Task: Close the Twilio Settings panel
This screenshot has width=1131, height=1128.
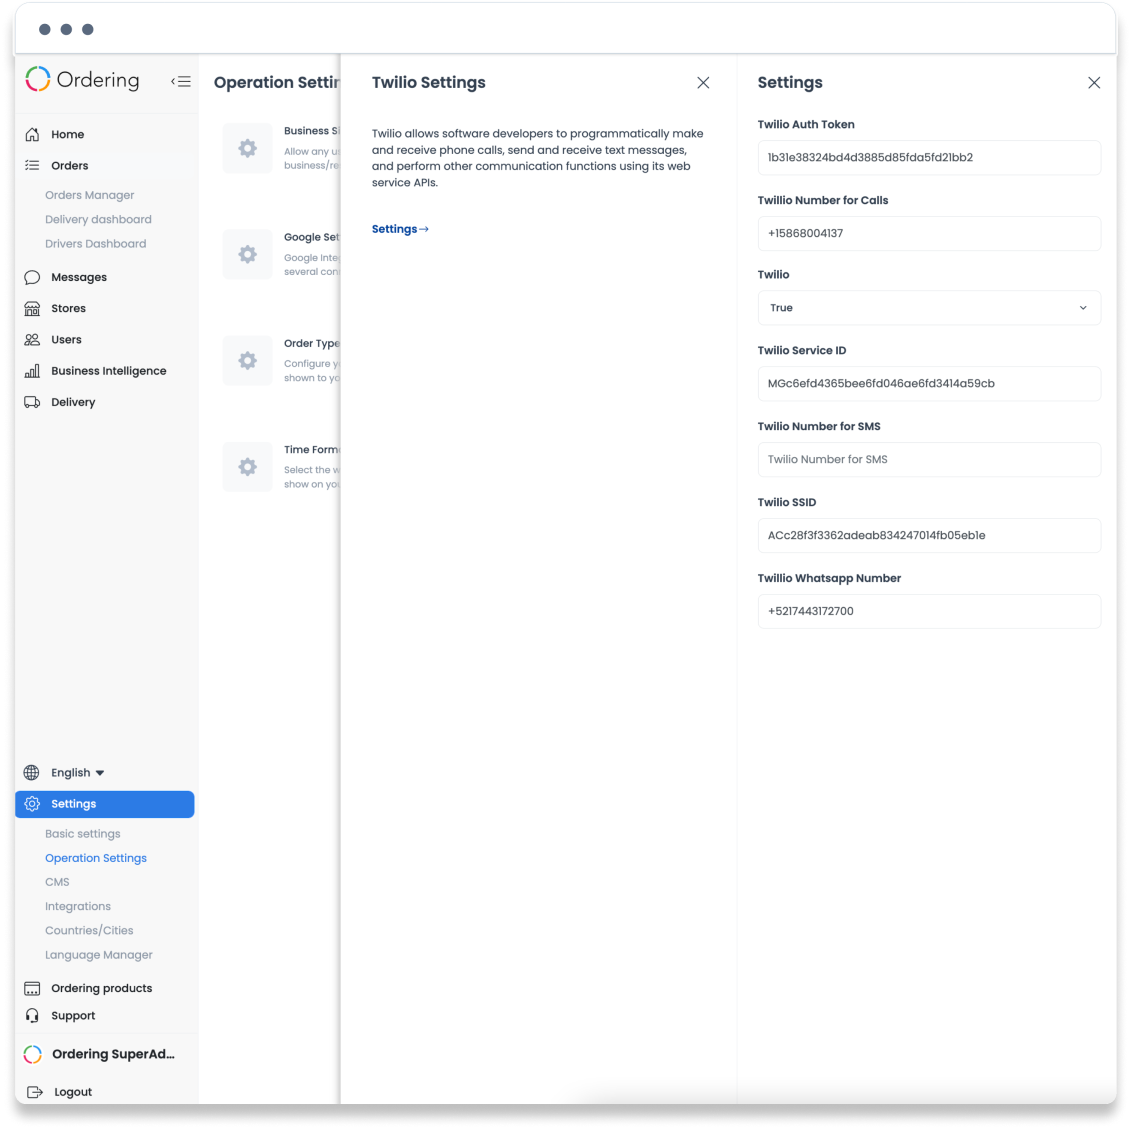Action: [x=703, y=83]
